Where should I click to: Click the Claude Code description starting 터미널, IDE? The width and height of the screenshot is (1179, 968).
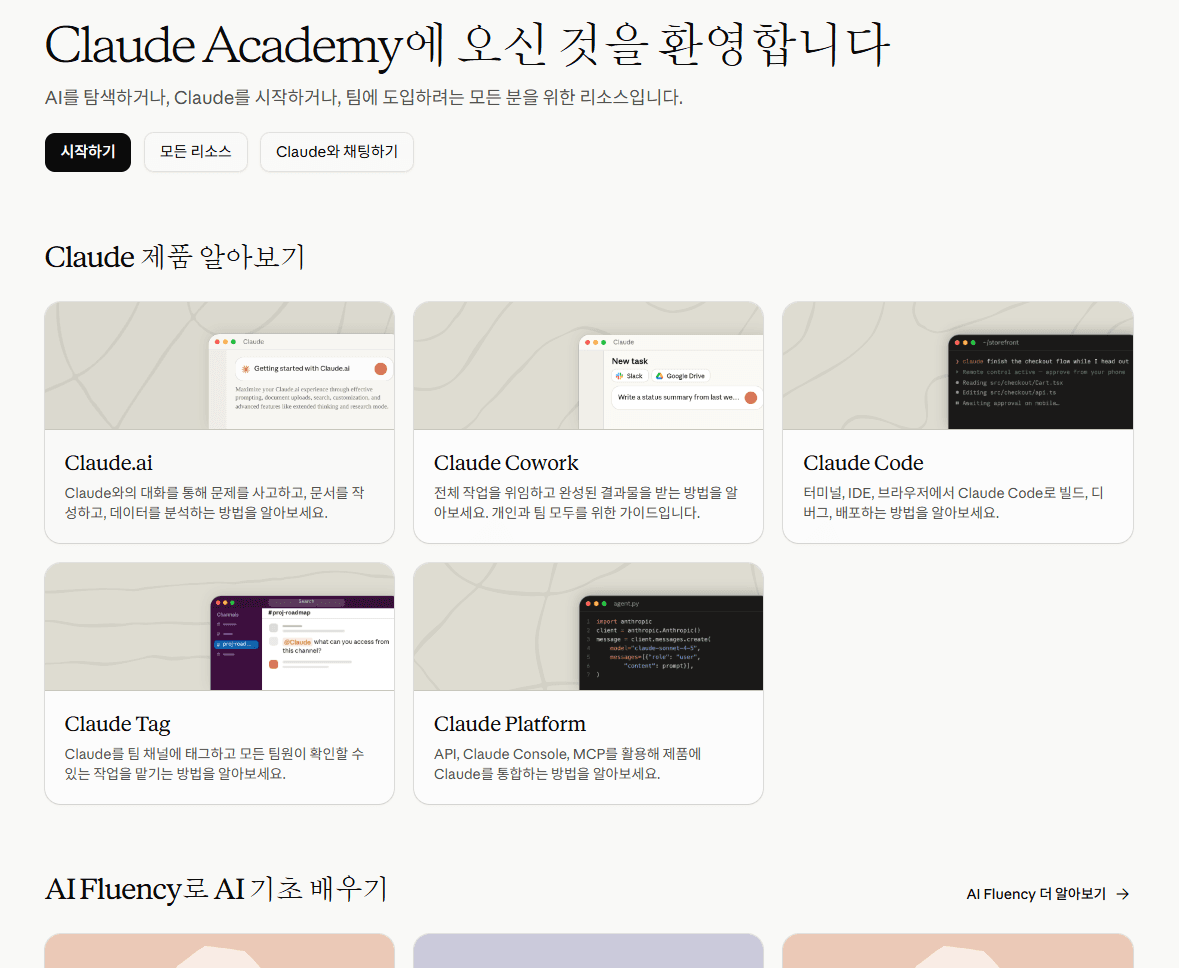point(953,502)
